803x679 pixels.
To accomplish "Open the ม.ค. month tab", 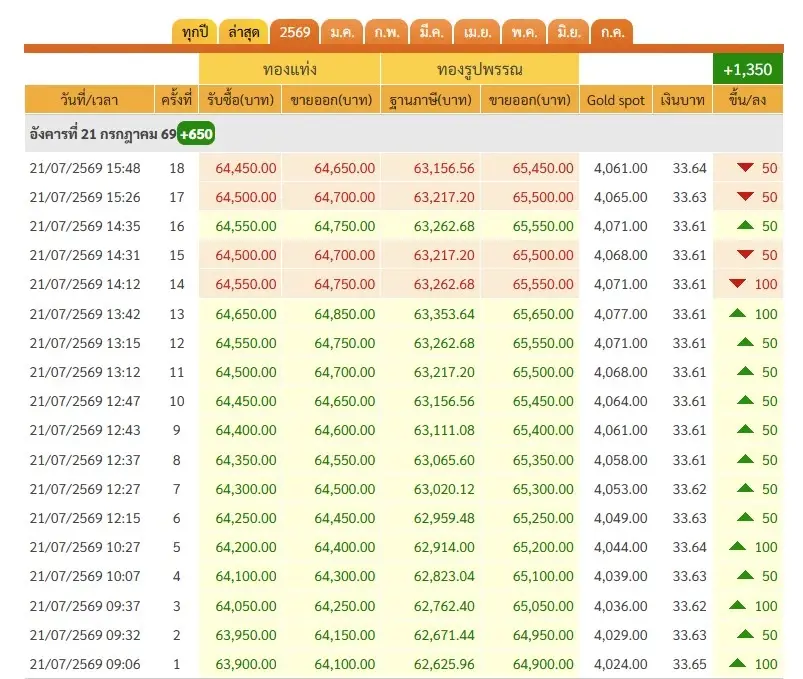I will 342,32.
